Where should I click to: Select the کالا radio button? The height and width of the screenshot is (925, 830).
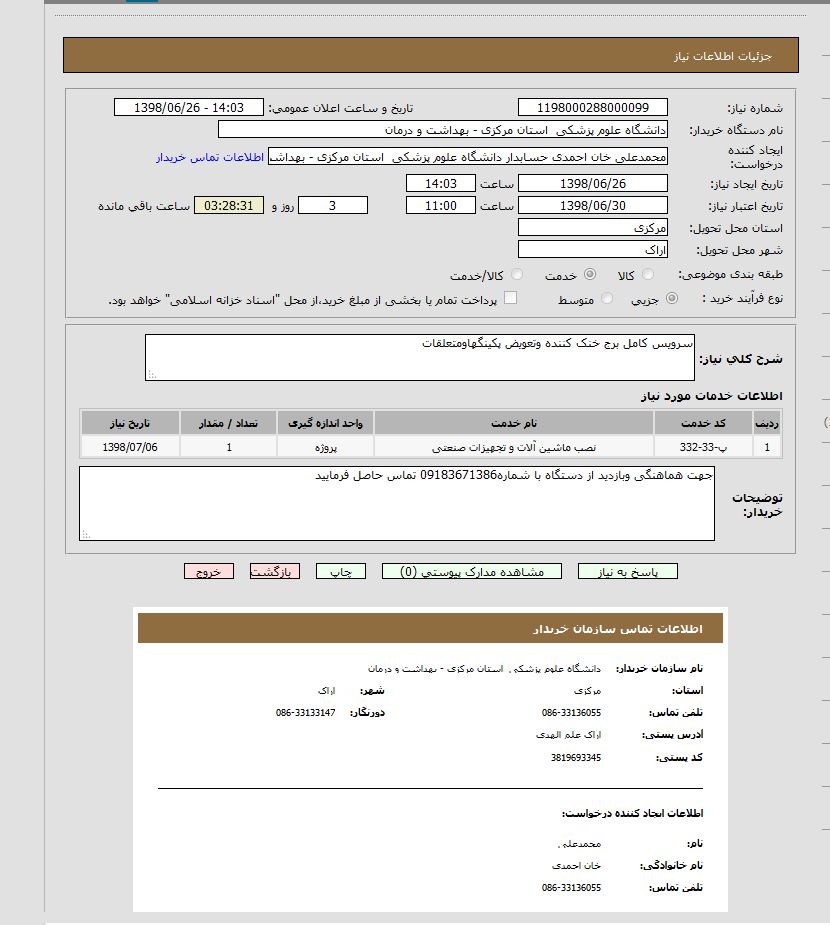tap(649, 275)
